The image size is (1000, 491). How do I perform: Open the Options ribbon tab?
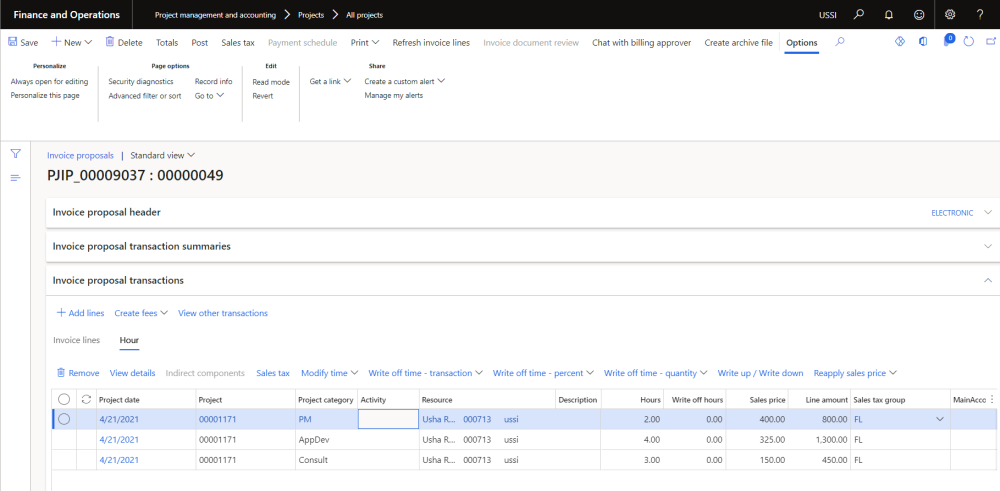[x=801, y=43]
